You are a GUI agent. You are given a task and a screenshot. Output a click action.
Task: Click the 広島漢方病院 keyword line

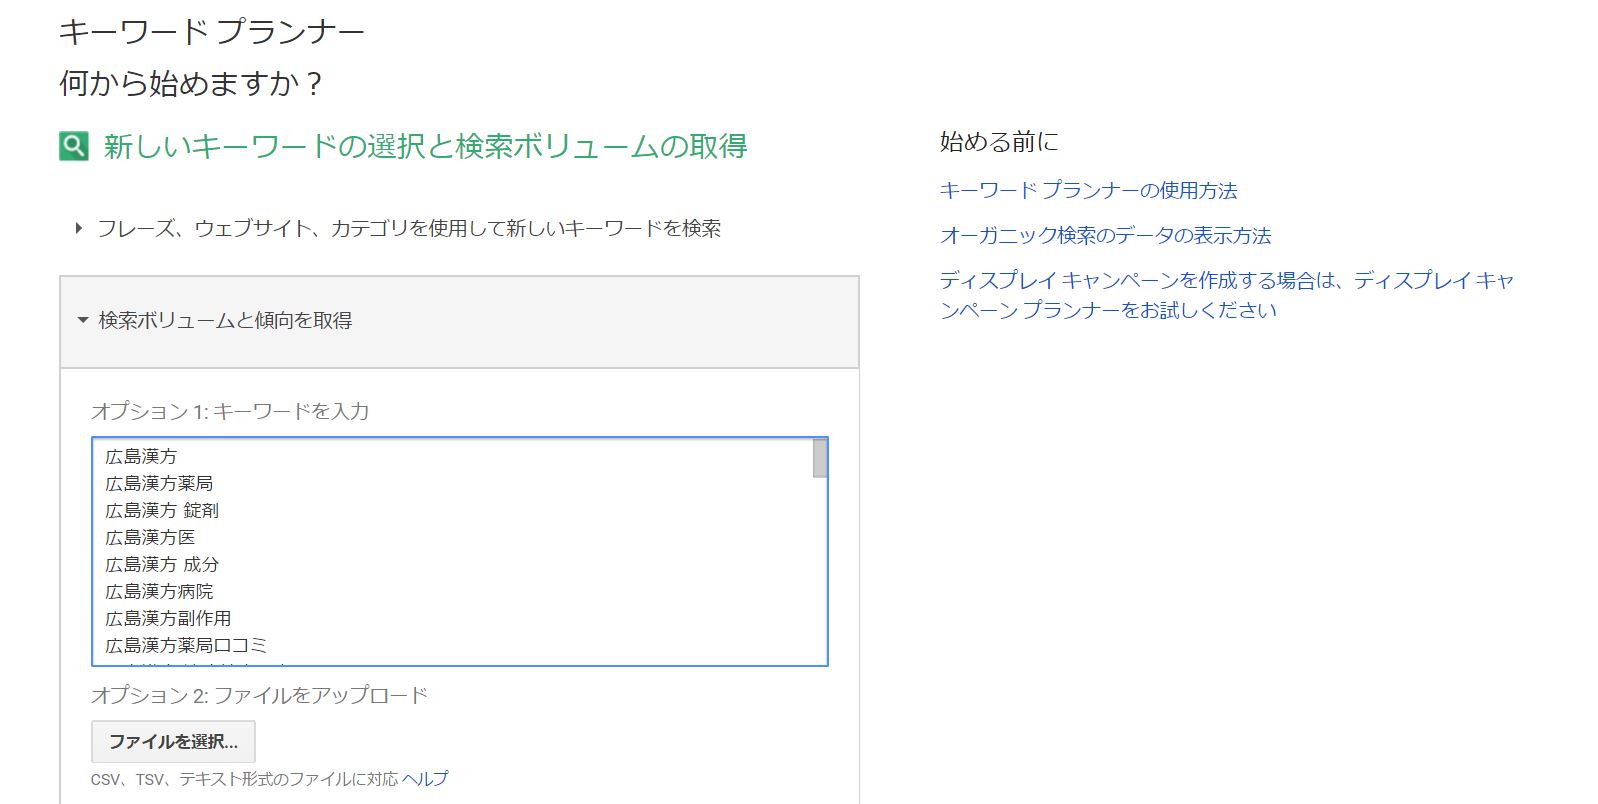point(159,592)
